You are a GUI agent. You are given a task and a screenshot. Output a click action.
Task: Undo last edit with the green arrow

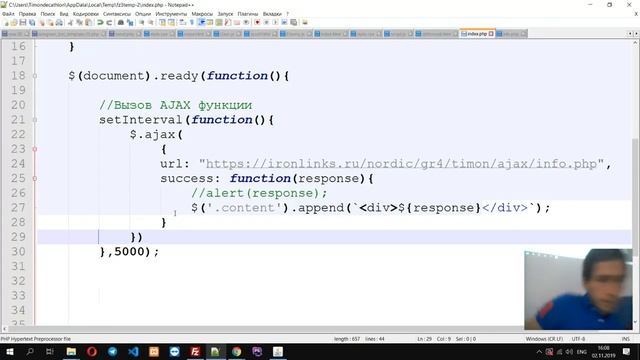tap(100, 22)
